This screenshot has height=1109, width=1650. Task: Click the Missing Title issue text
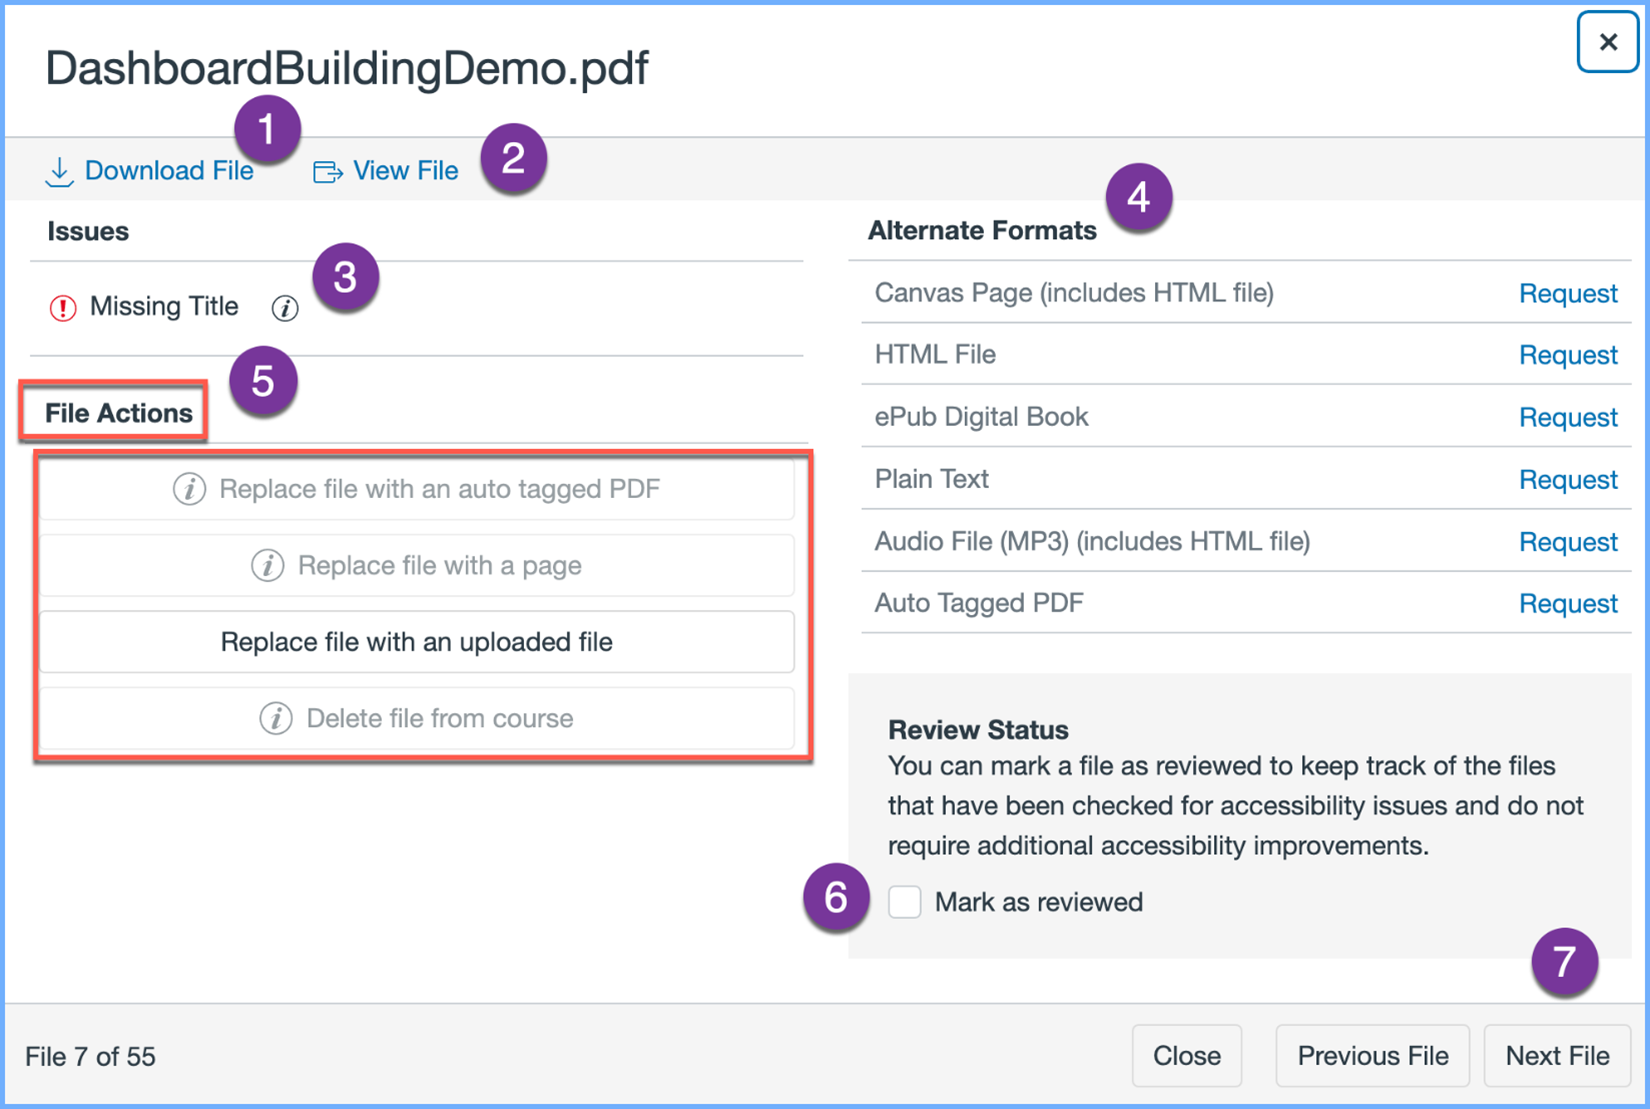pyautogui.click(x=164, y=306)
